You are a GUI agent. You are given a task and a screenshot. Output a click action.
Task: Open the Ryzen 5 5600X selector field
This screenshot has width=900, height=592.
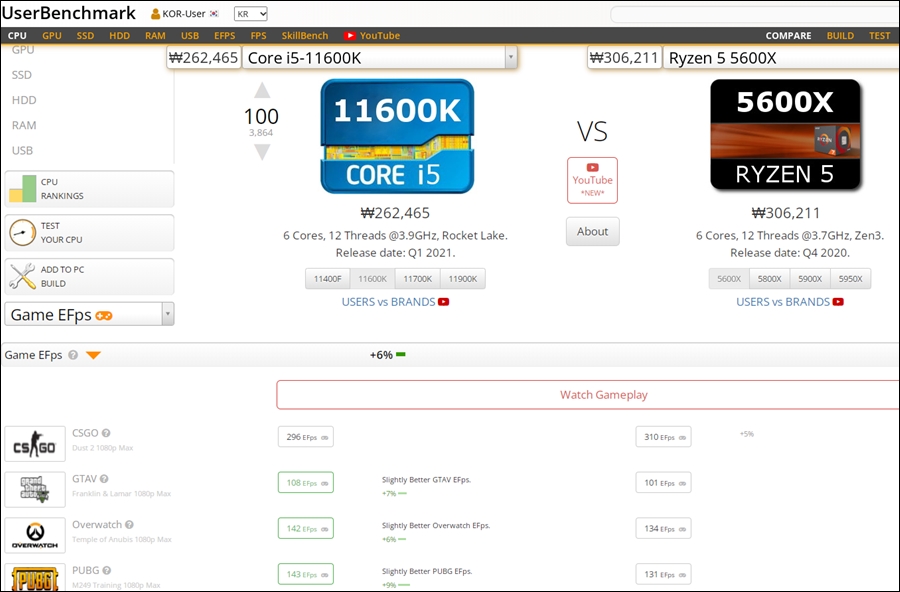click(781, 58)
